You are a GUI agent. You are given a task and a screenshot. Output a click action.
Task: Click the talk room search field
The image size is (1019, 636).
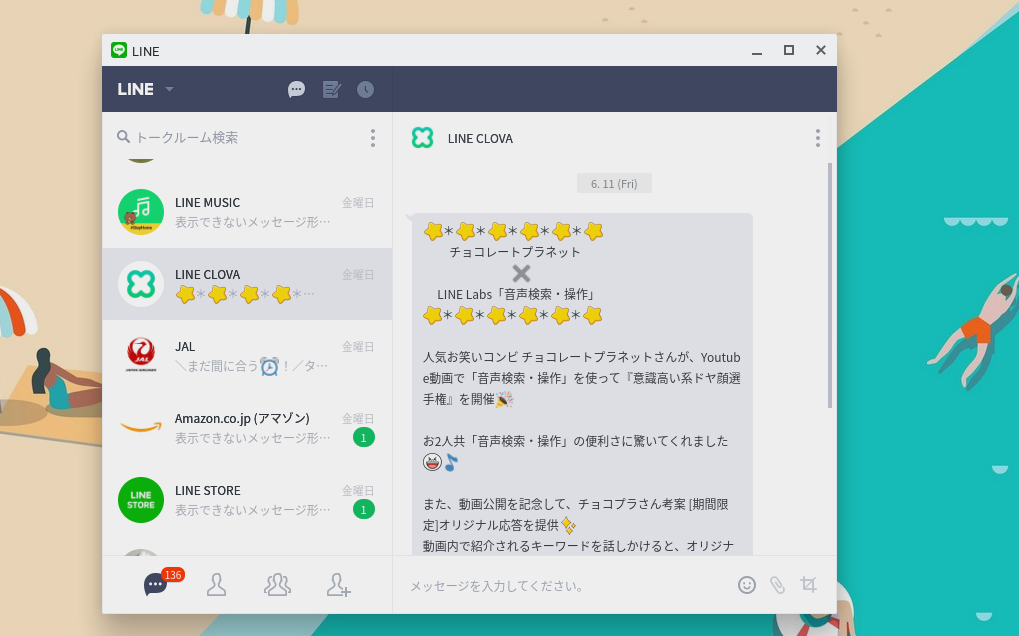pyautogui.click(x=236, y=137)
